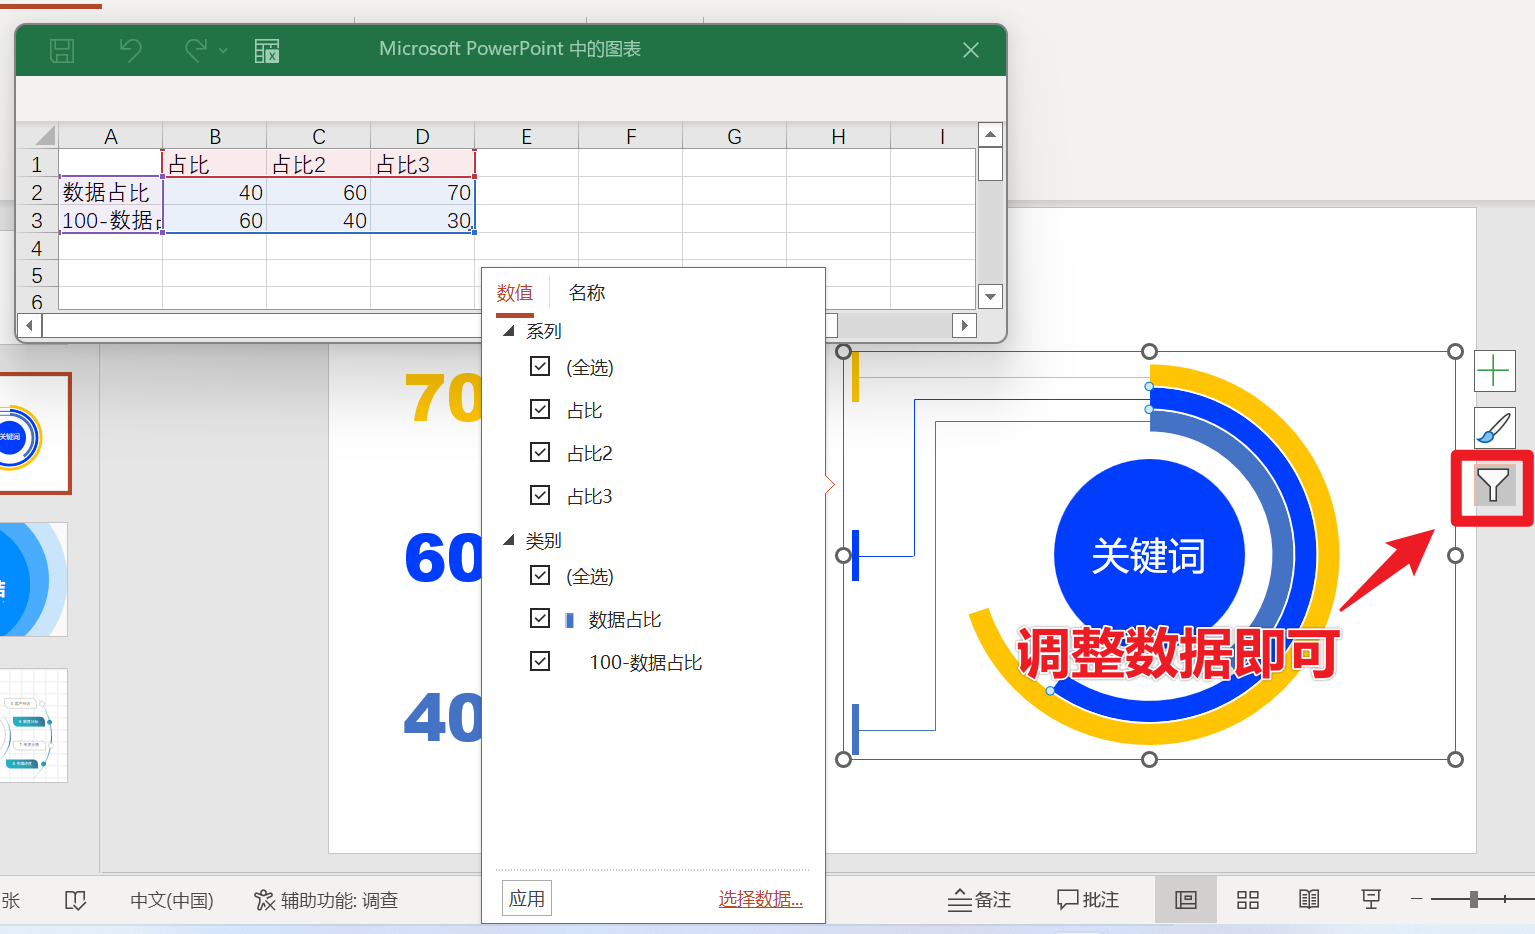The width and height of the screenshot is (1535, 934).
Task: Click spreadsheet horizontal scroll right arrow
Action: (964, 325)
